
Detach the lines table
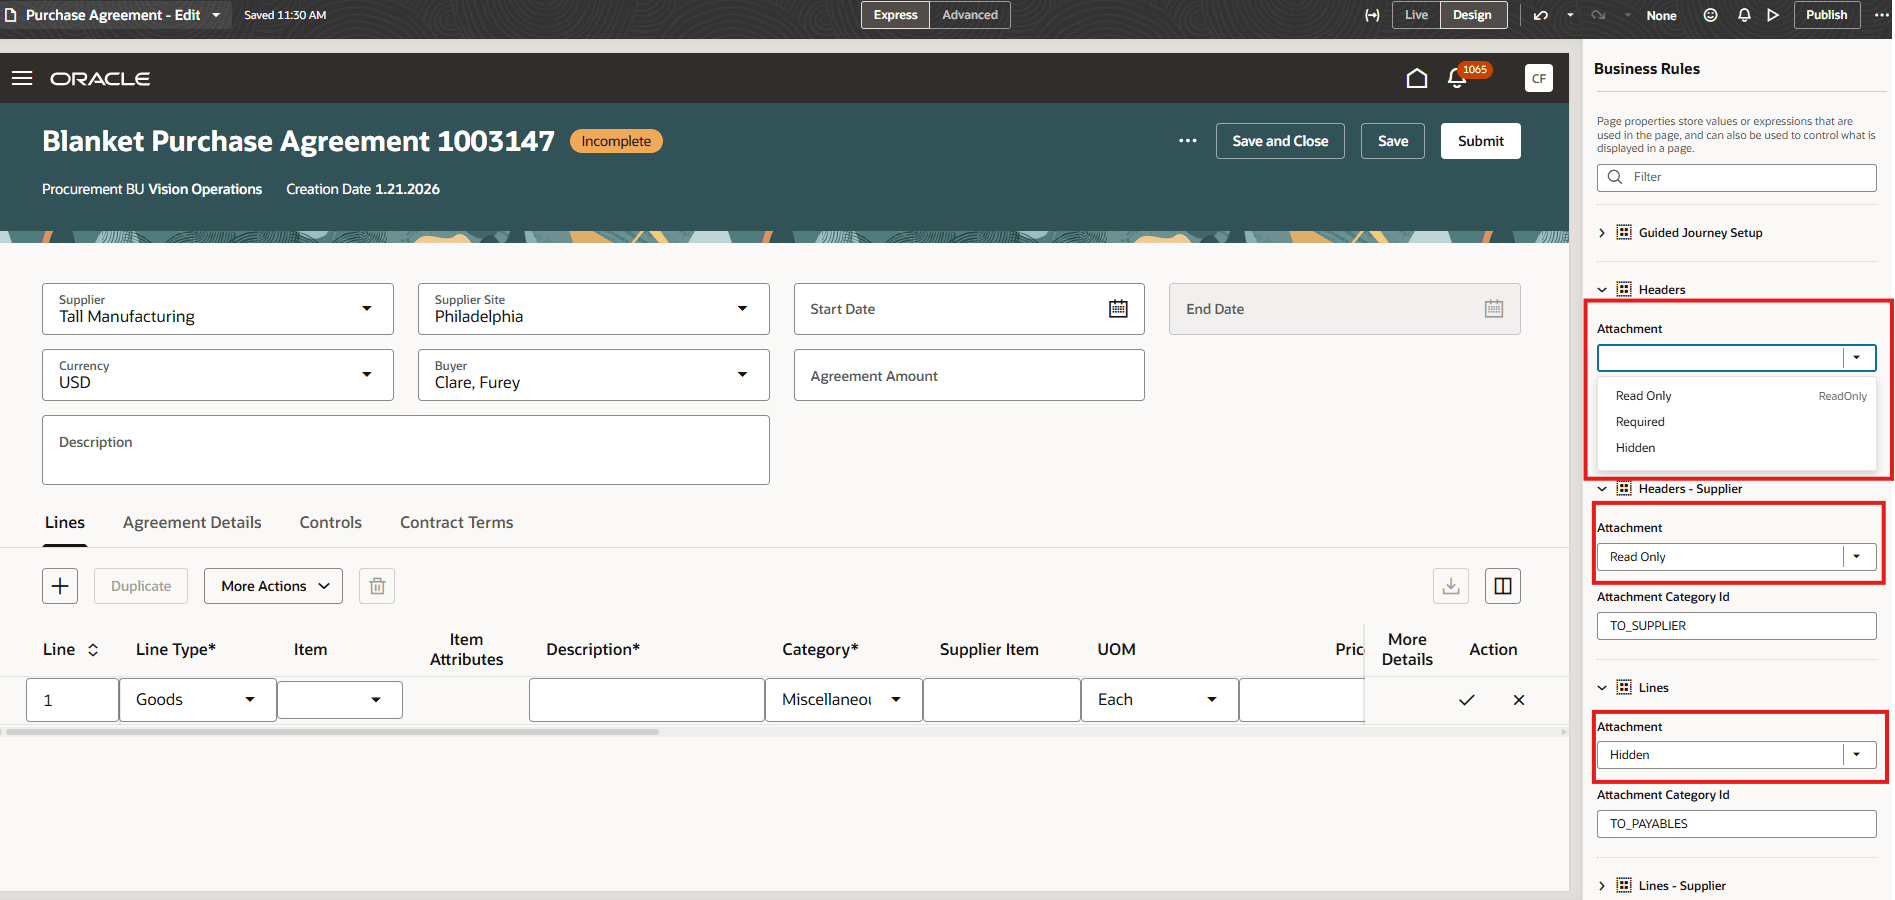click(1502, 586)
